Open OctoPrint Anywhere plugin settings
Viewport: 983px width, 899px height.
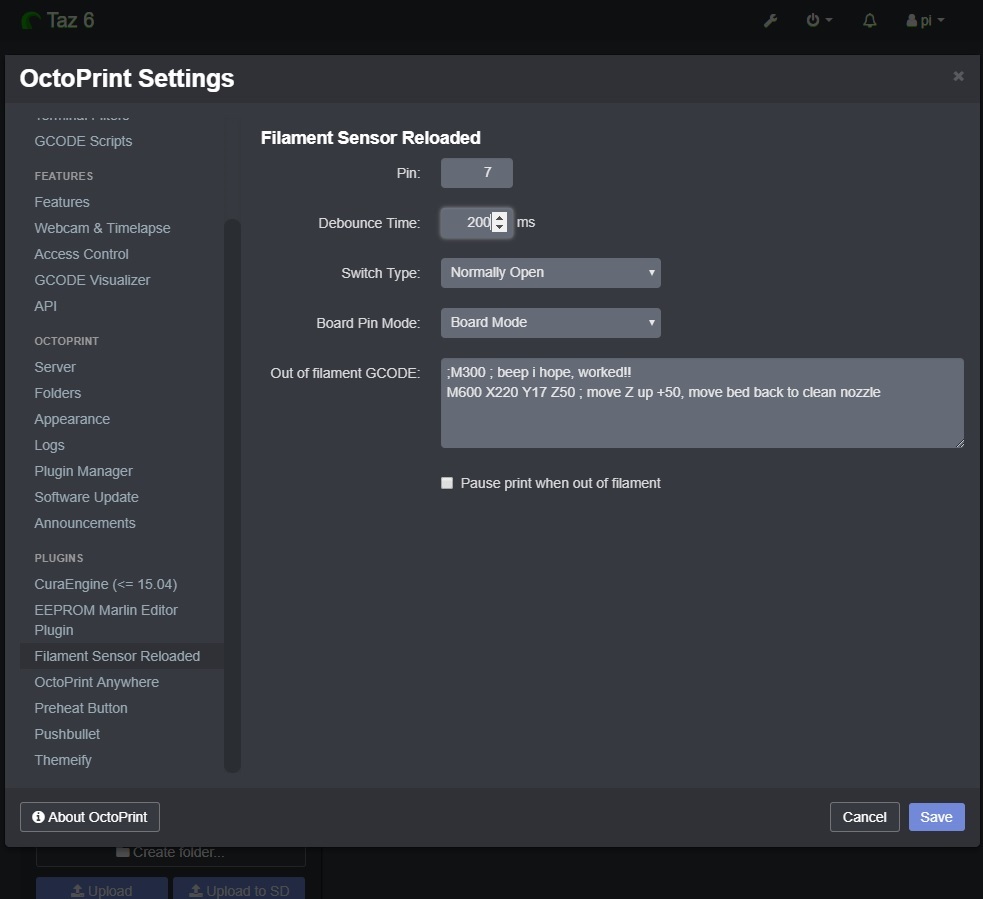pyautogui.click(x=97, y=682)
